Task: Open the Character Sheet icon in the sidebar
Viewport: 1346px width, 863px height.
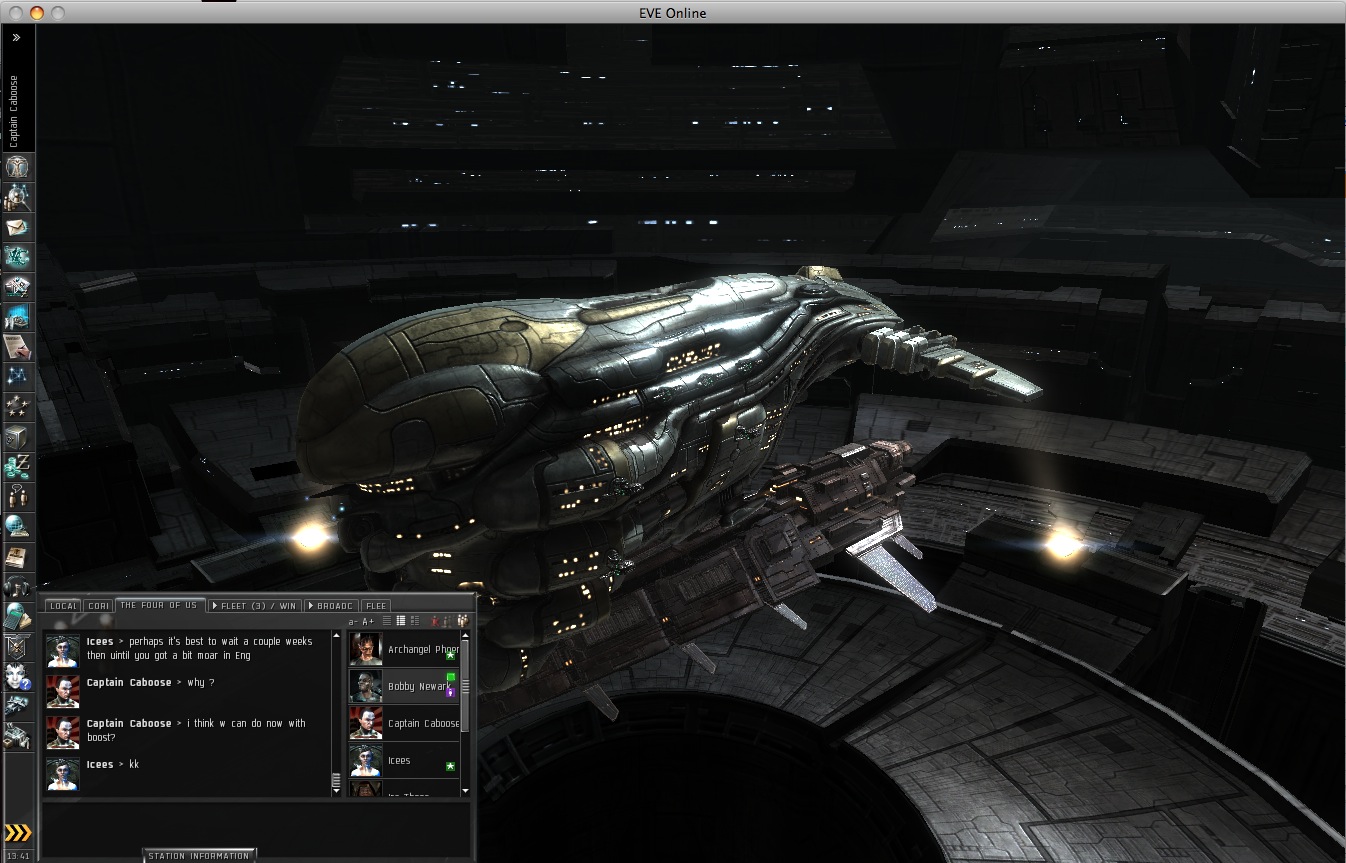Action: pyautogui.click(x=18, y=166)
